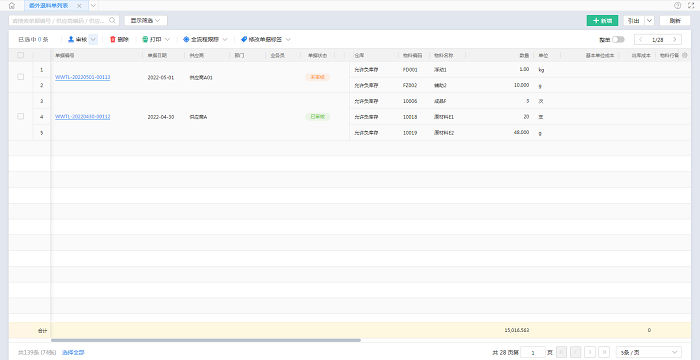Open the items per page dropdown
Viewport: 700px width, 360px height.
649,352
